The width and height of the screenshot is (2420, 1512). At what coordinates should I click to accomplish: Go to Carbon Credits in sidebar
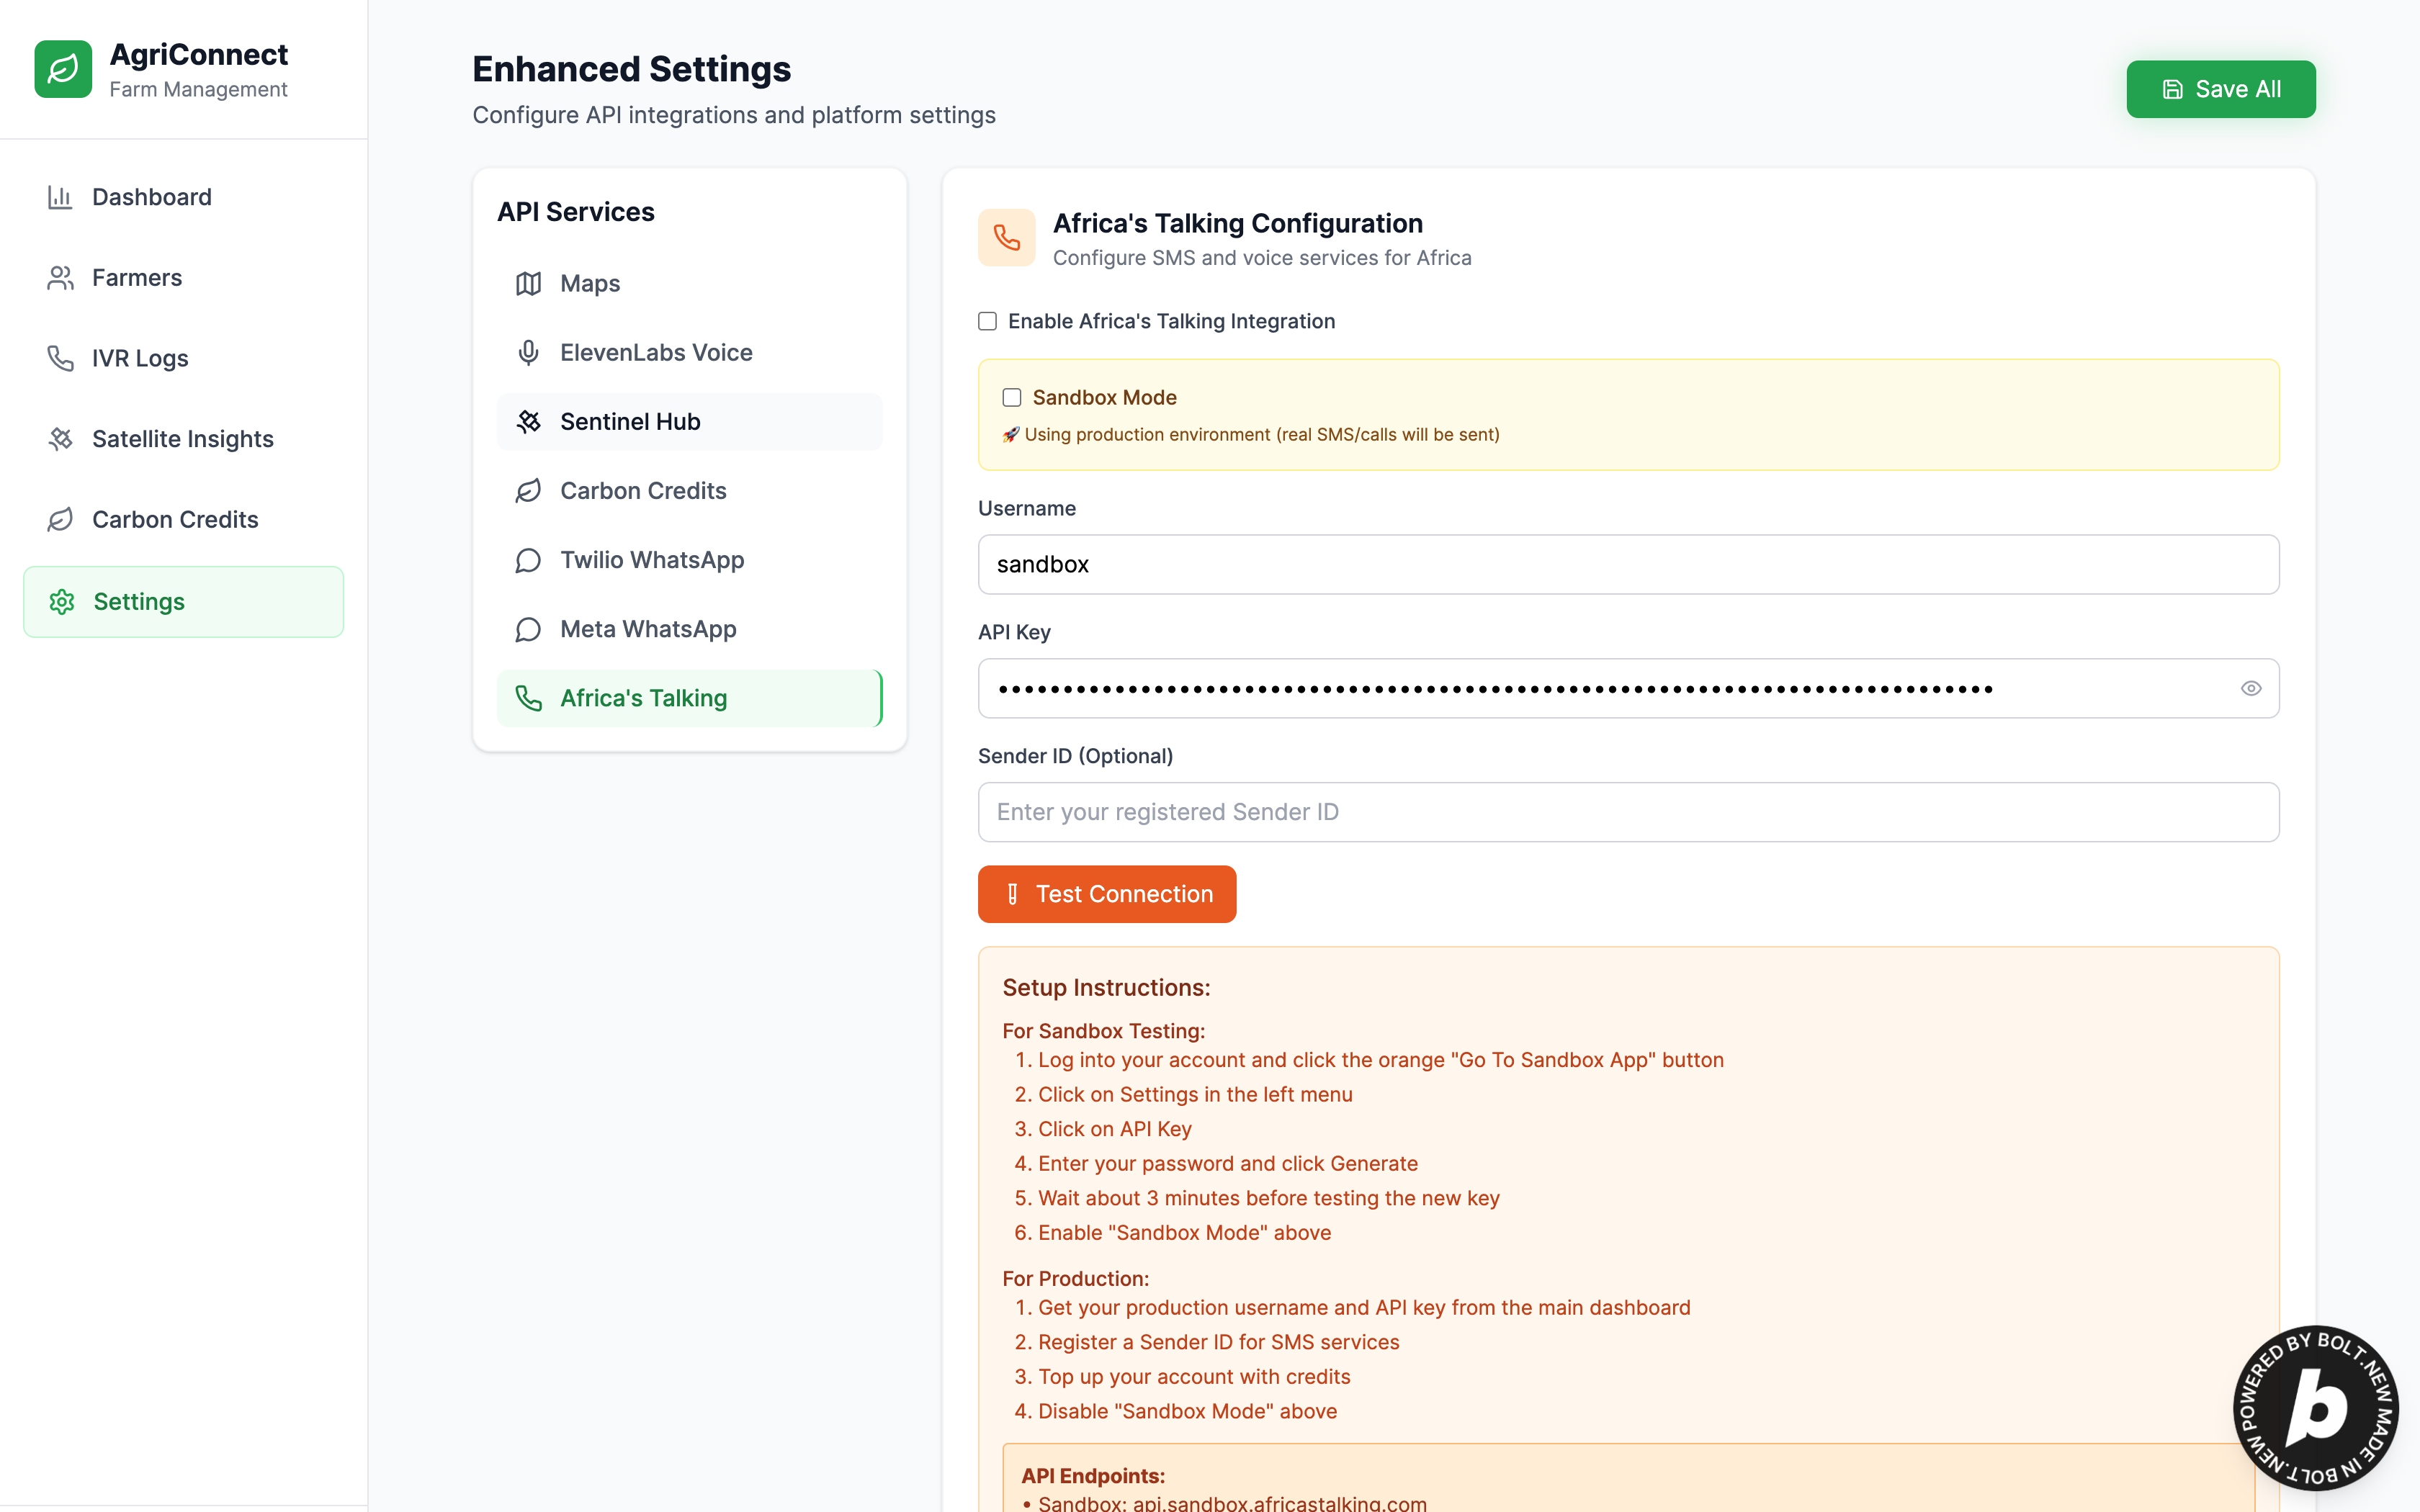(x=175, y=520)
